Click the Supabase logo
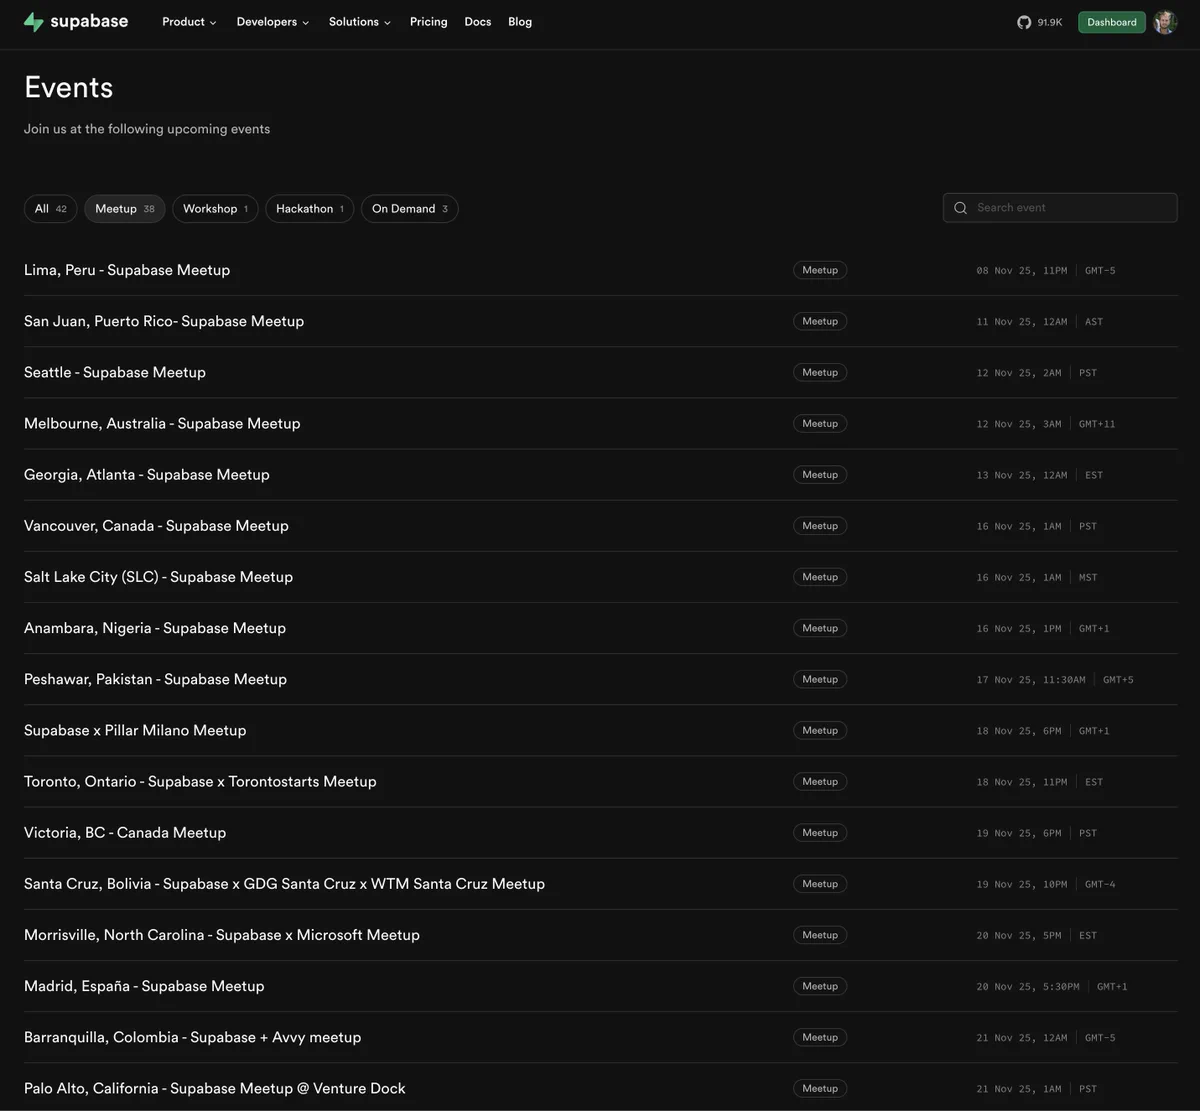Screen dimensions: 1200x1111 [76, 22]
